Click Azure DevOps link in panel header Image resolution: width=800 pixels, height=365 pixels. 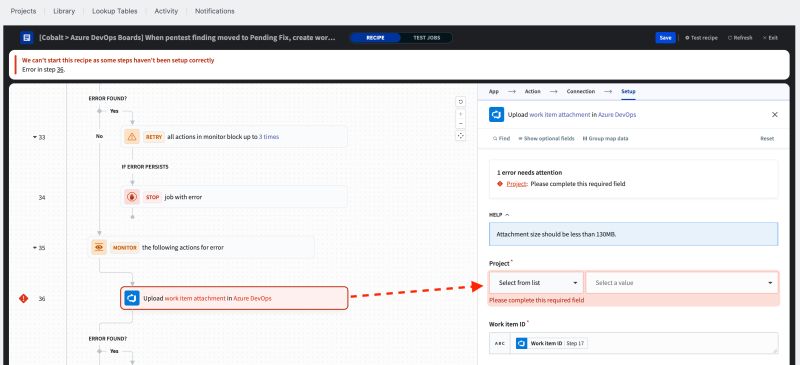coord(617,115)
